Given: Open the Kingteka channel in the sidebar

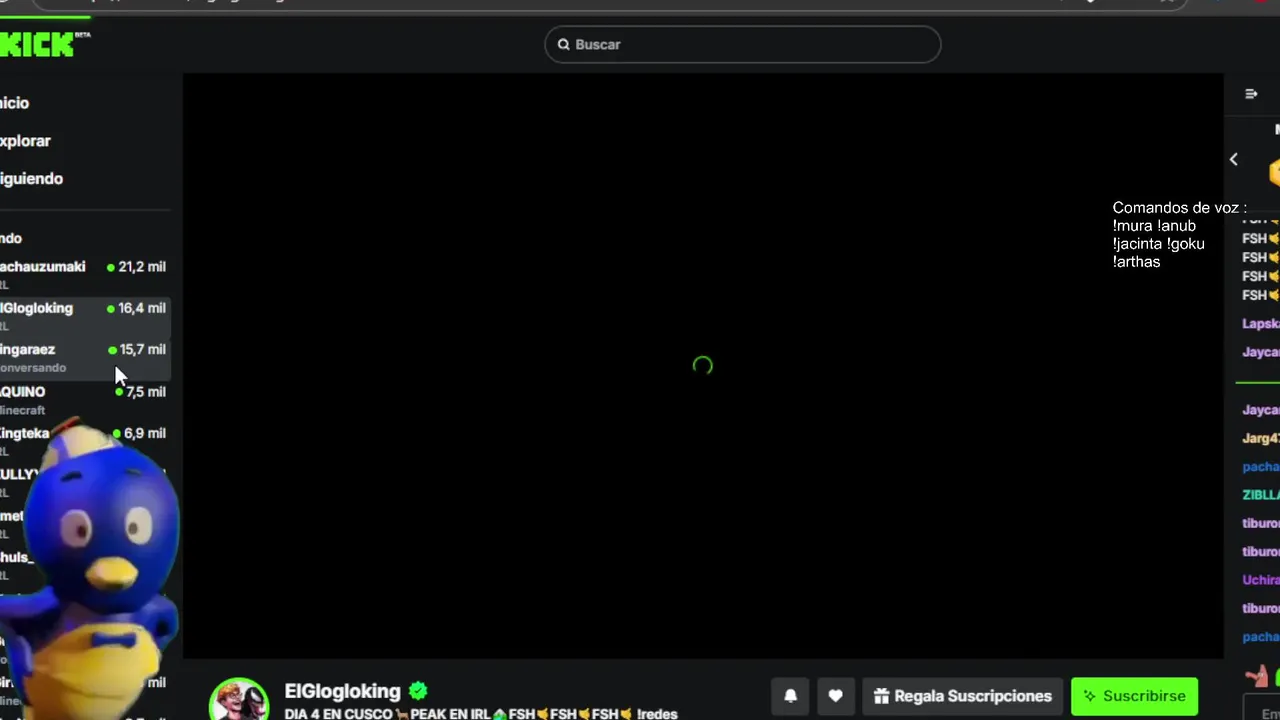Looking at the screenshot, I should tap(84, 440).
